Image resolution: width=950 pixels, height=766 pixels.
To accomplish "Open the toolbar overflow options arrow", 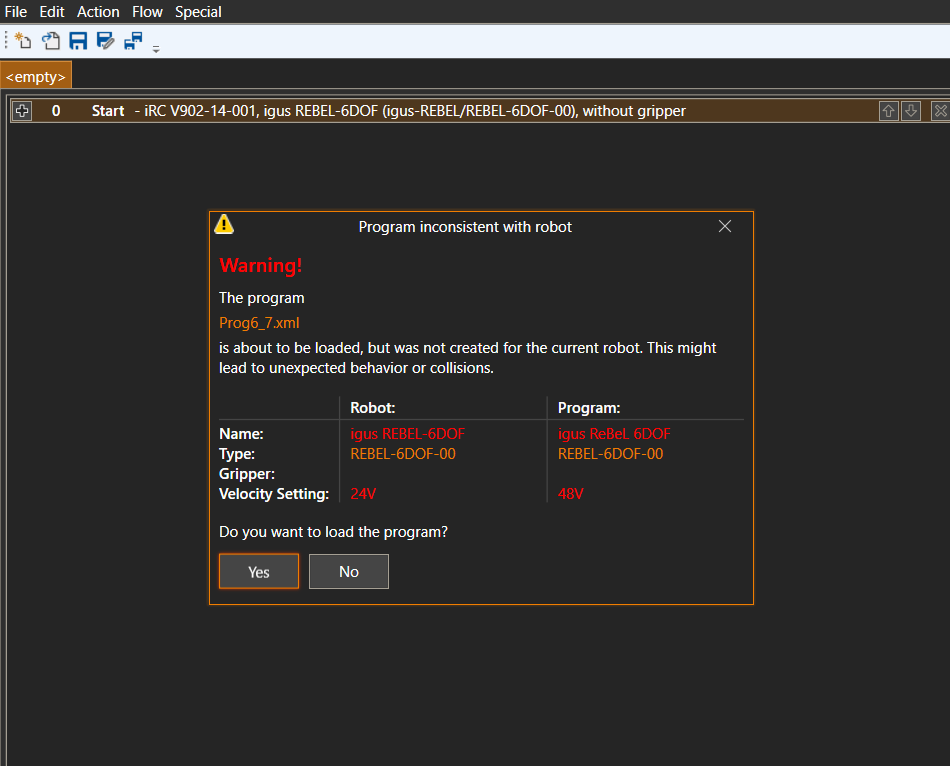I will (156, 46).
